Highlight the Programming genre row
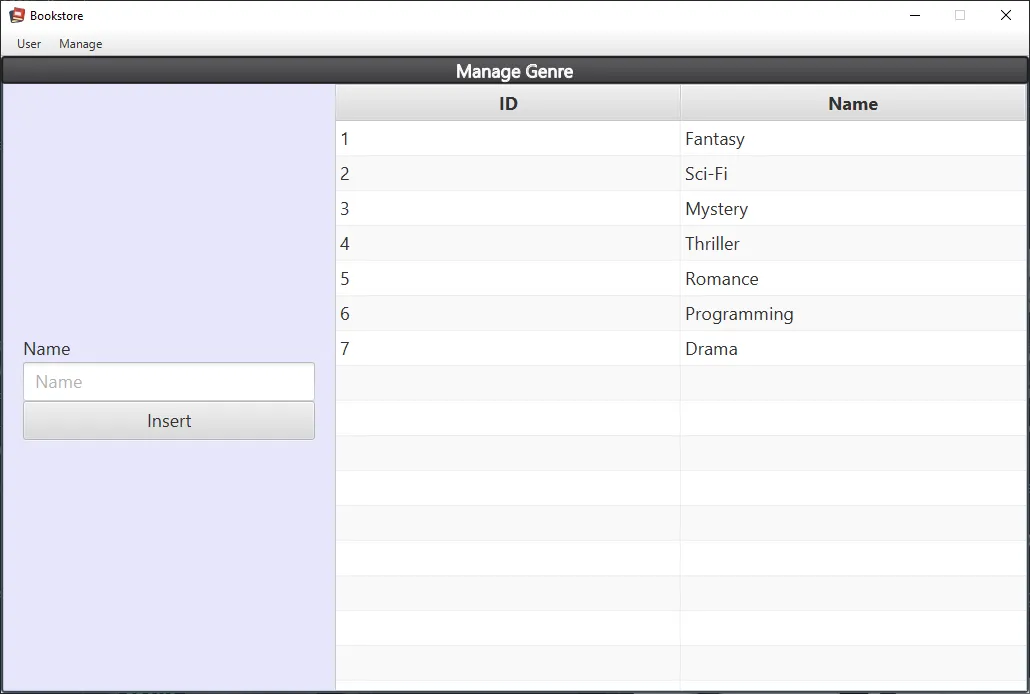The height and width of the screenshot is (694, 1030). (739, 314)
